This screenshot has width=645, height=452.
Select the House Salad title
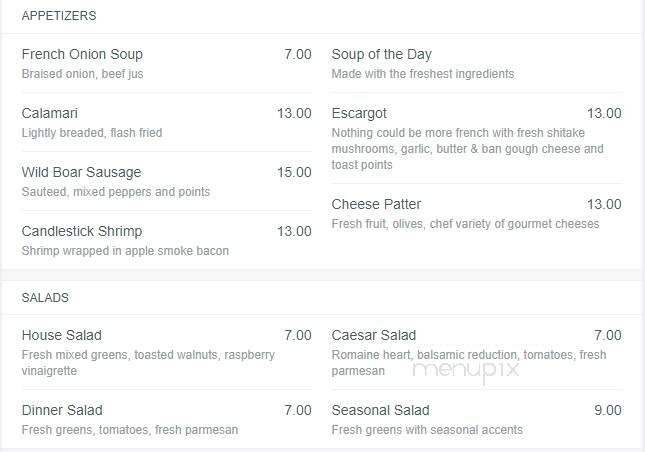(61, 335)
